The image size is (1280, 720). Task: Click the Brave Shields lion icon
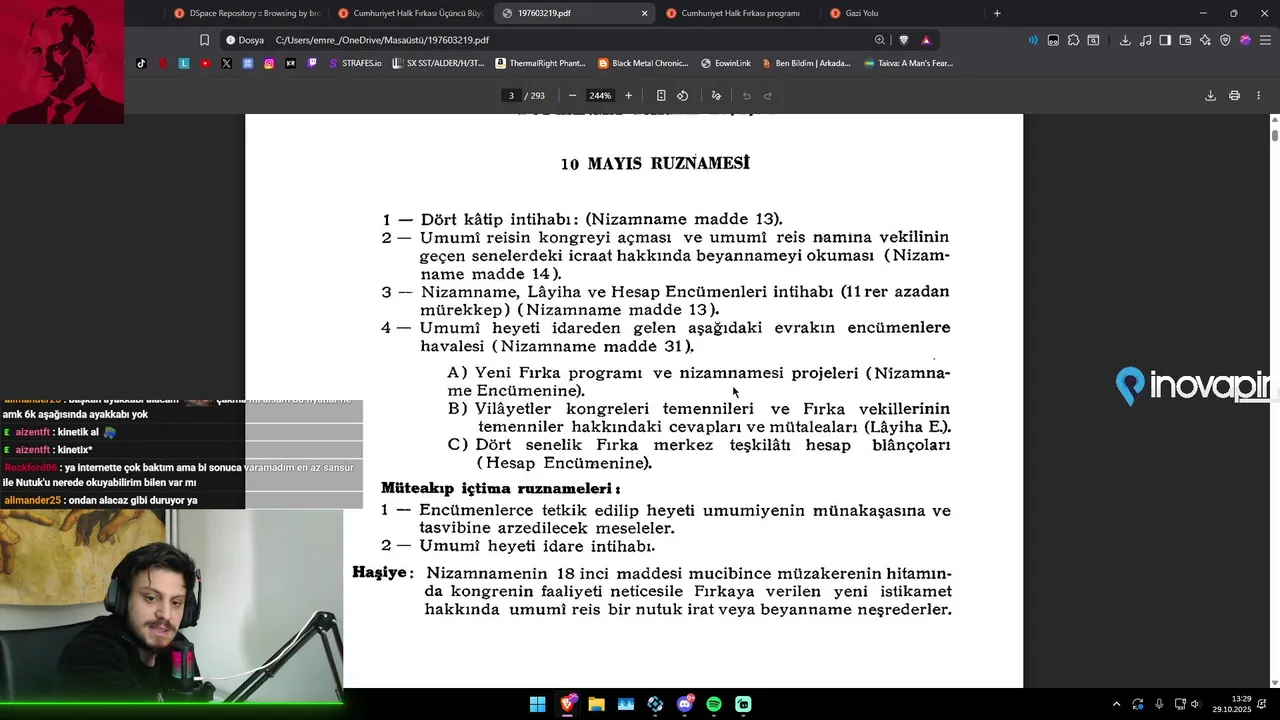904,40
